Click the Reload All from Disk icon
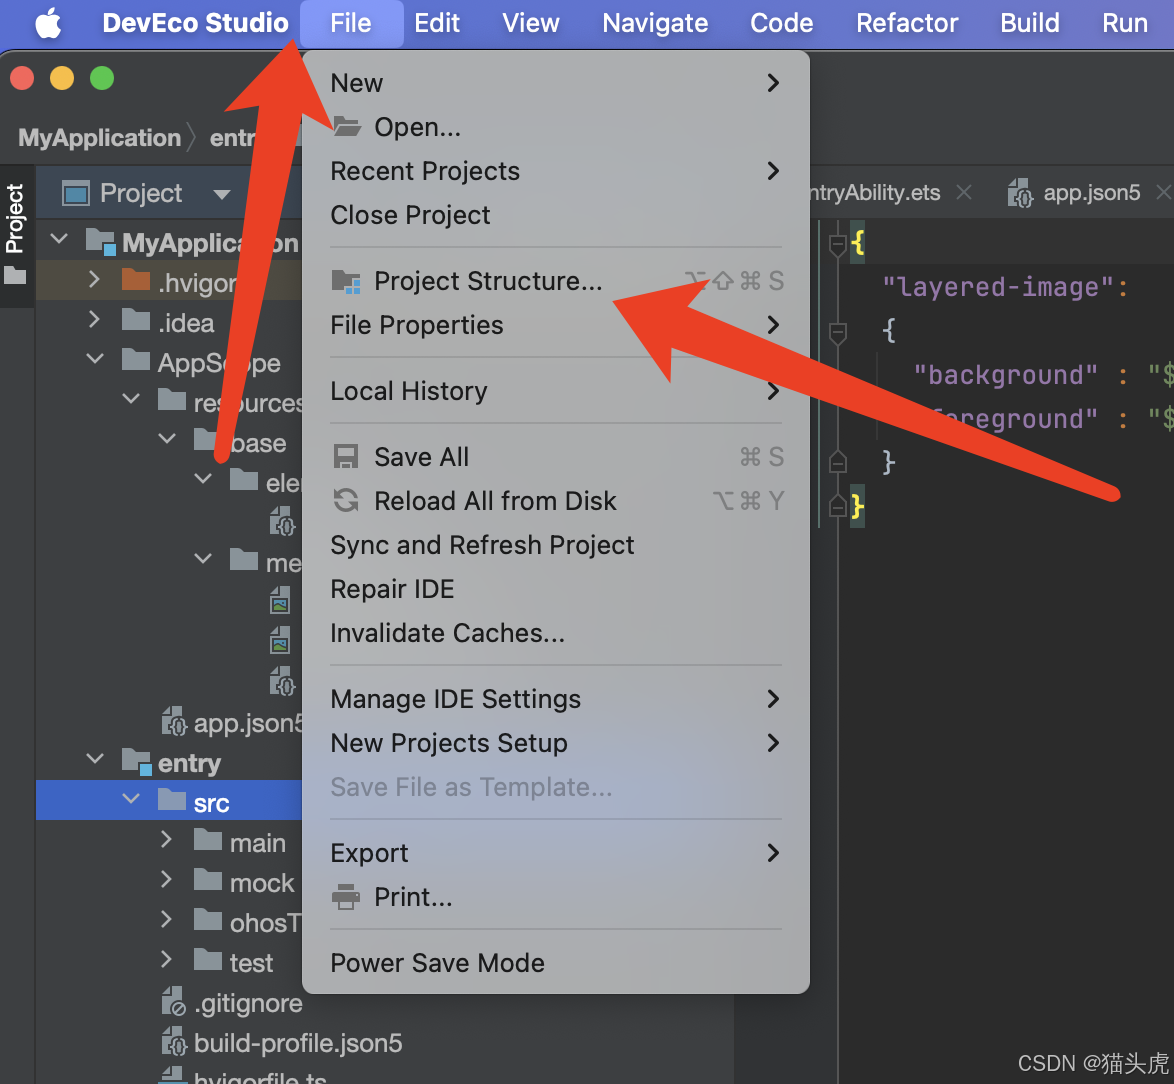1174x1084 pixels. (x=346, y=501)
